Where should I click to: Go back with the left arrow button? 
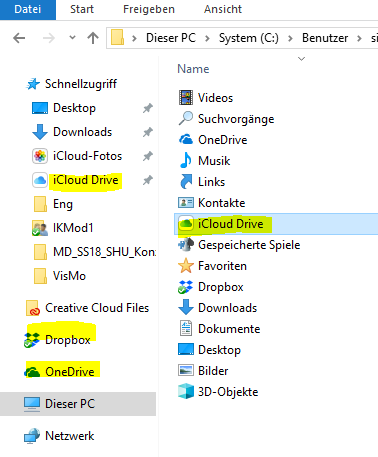click(19, 38)
